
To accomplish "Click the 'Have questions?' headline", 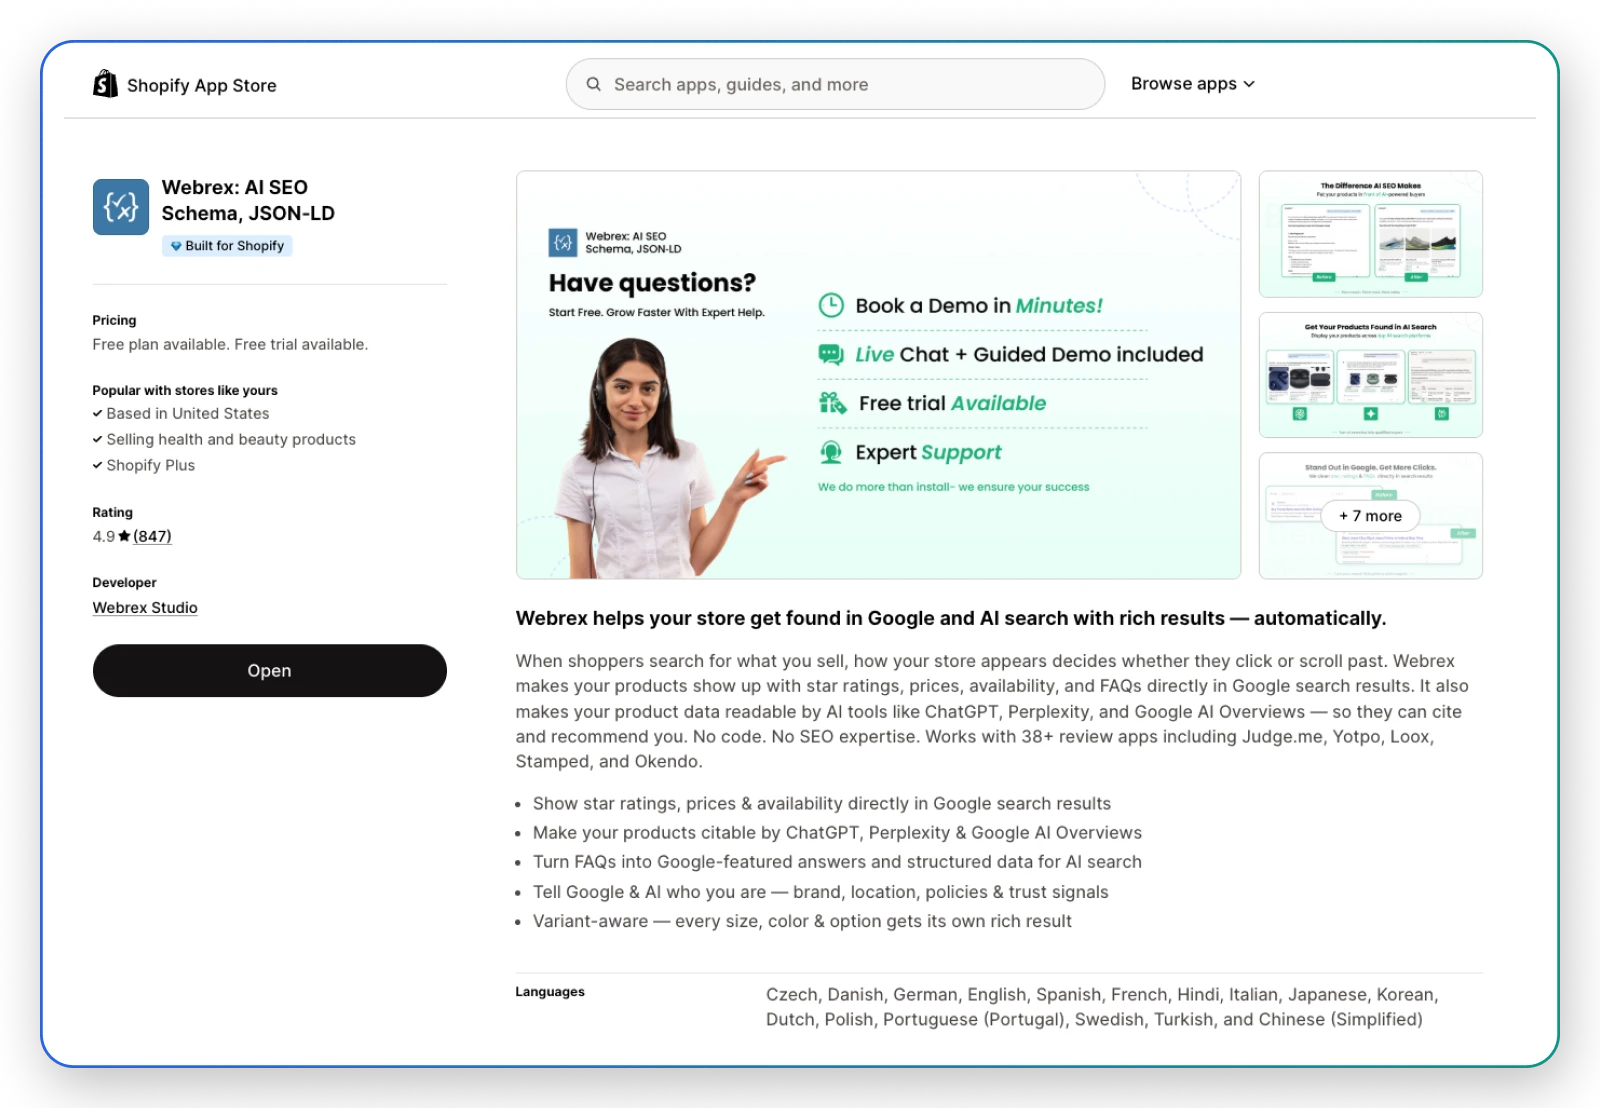I will 652,283.
